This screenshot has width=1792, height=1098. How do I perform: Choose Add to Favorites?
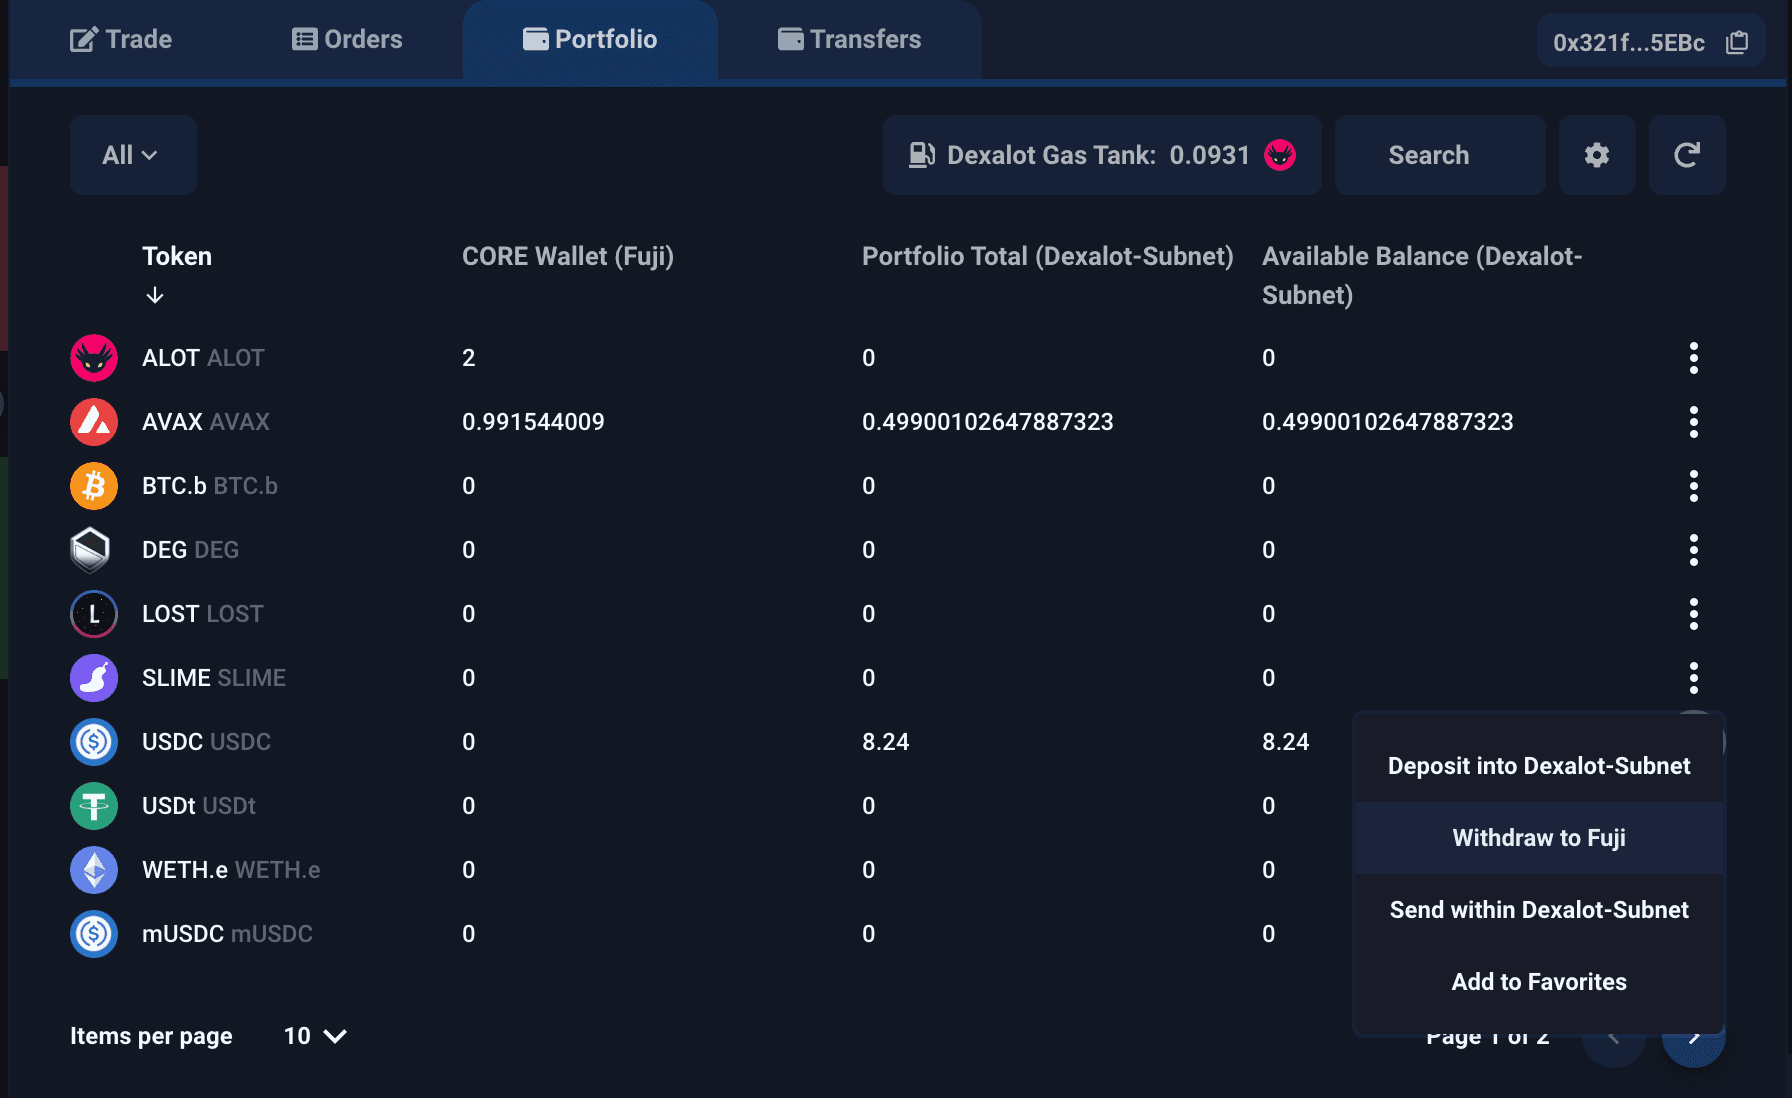[1539, 982]
